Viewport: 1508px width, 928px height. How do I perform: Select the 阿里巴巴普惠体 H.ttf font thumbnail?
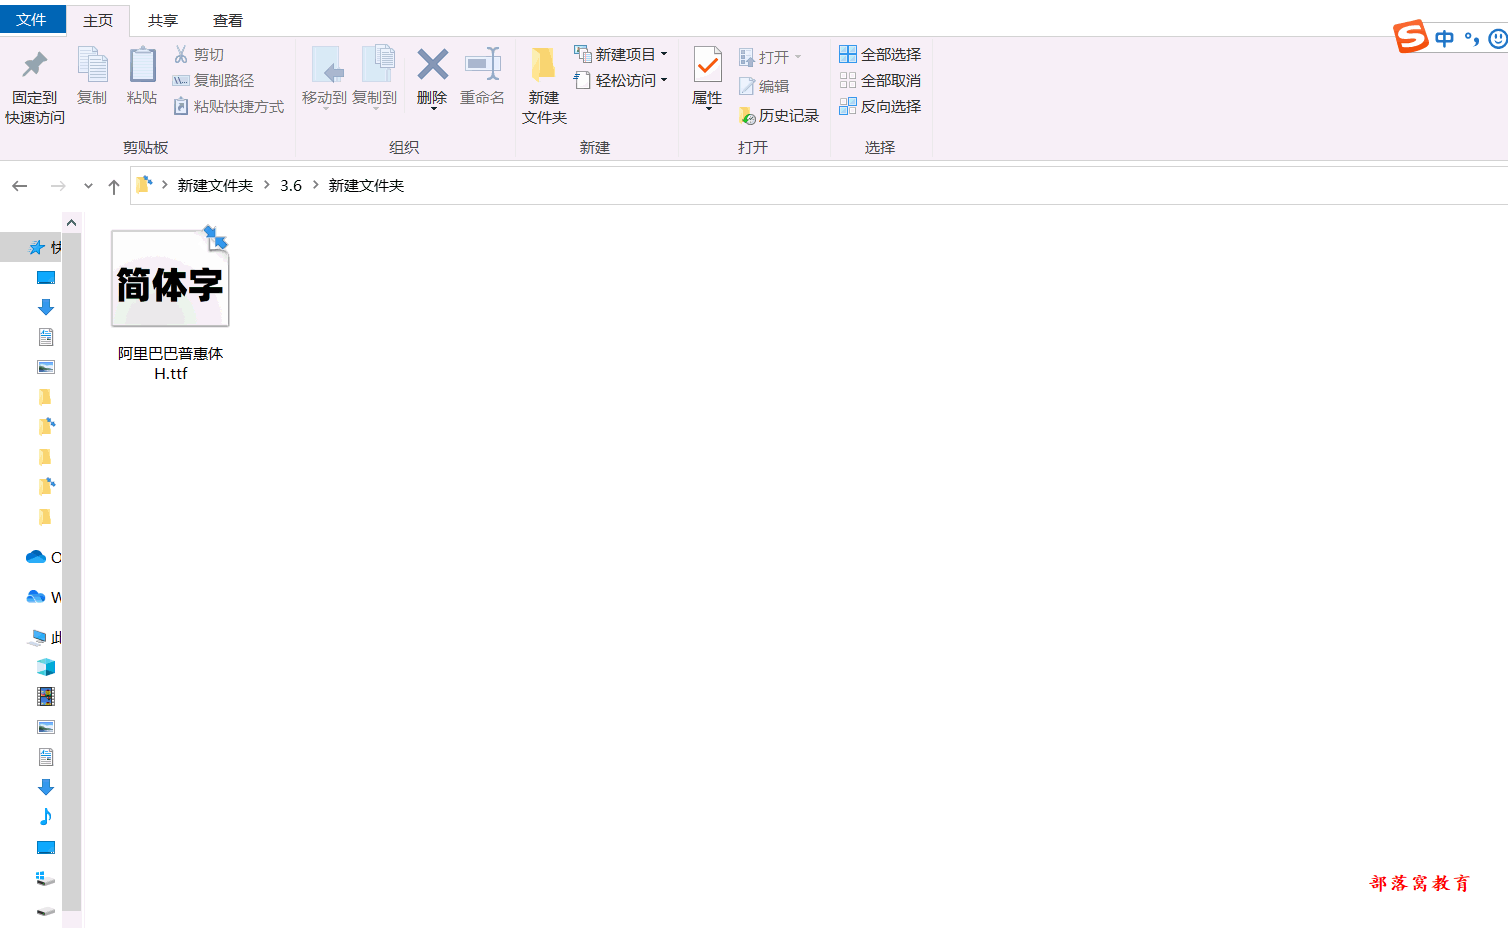[170, 278]
